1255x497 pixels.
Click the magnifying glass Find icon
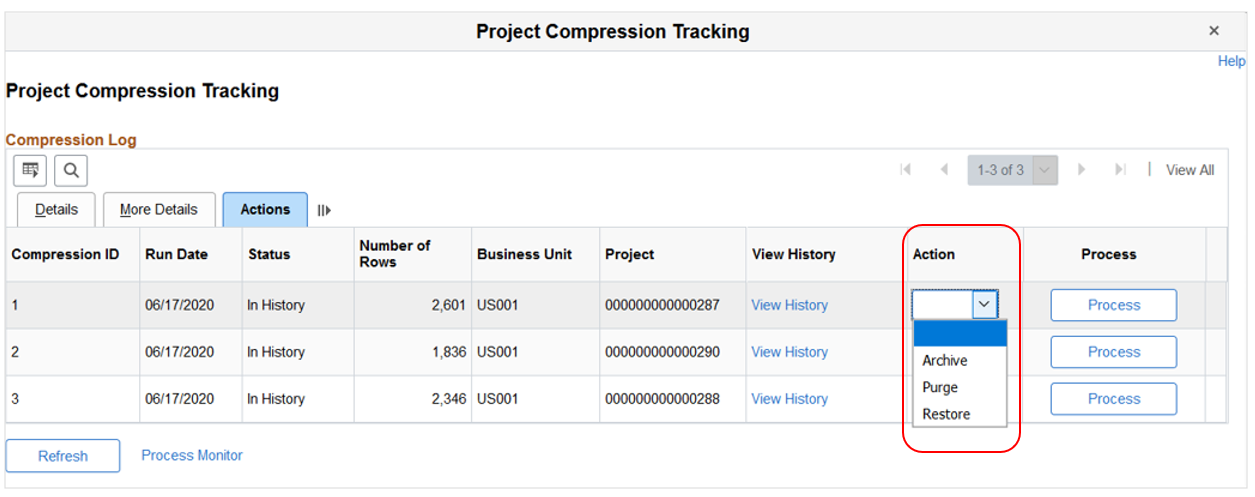click(x=71, y=171)
